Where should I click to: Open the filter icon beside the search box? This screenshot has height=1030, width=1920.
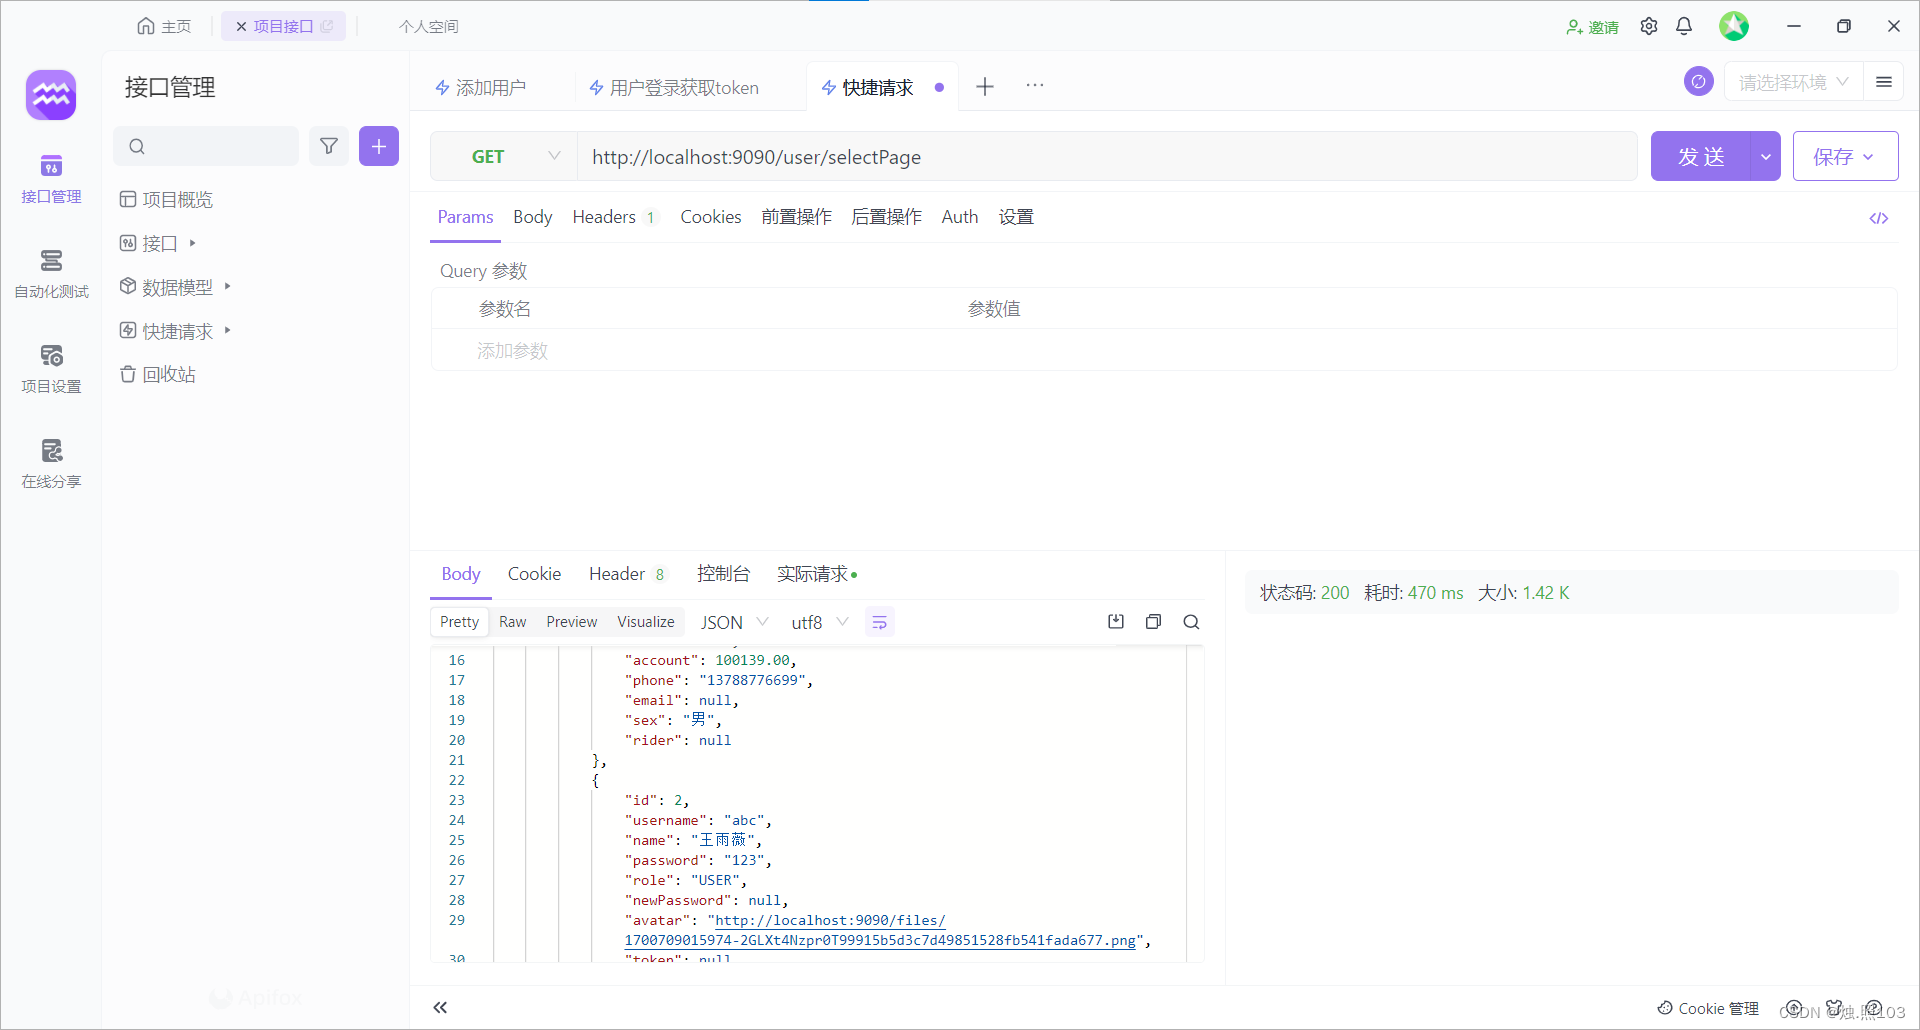pos(329,146)
